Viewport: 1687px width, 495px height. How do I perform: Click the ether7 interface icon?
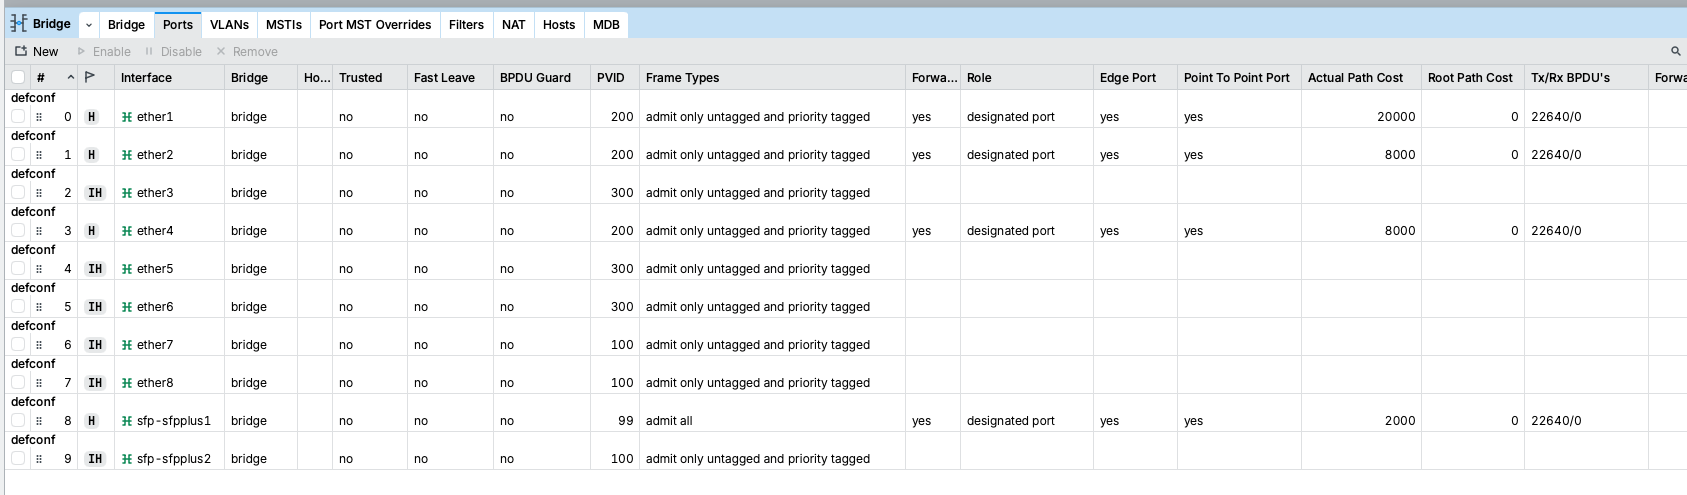127,345
